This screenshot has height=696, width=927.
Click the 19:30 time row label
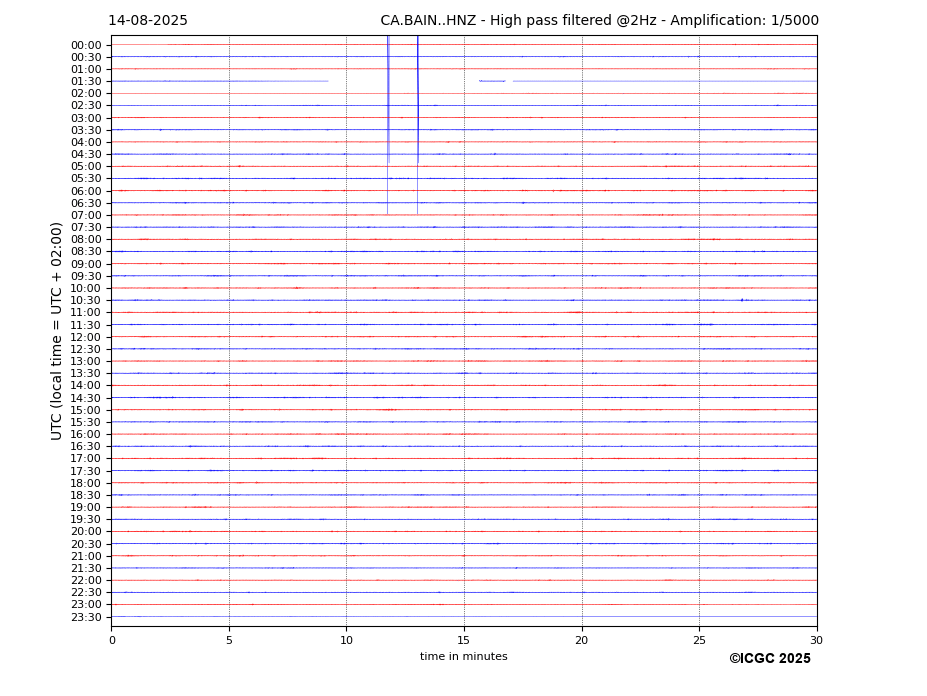point(86,520)
